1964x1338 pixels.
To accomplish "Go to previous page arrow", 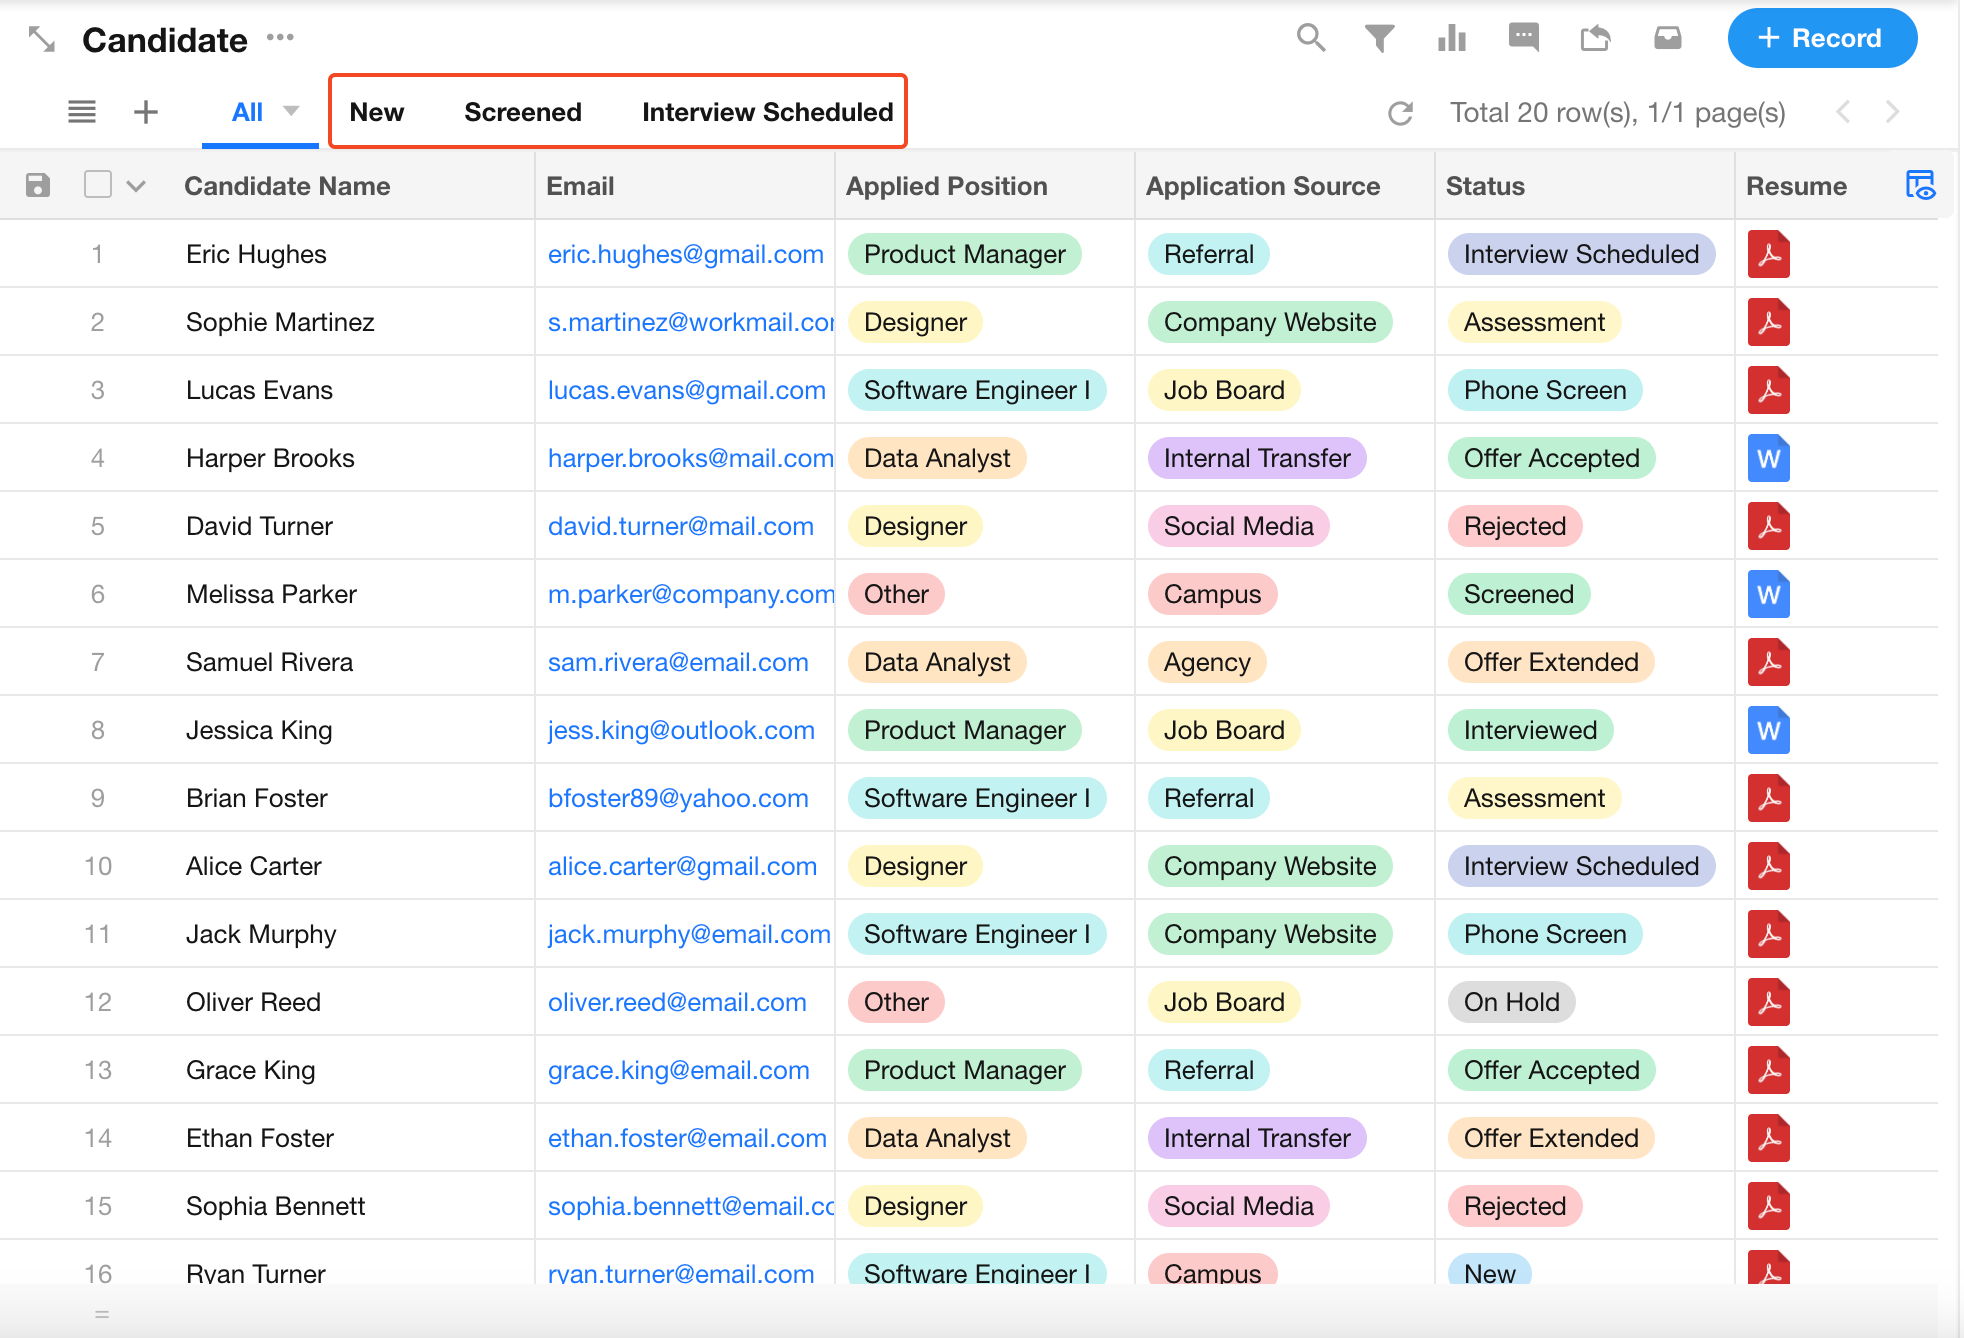I will (x=1843, y=112).
